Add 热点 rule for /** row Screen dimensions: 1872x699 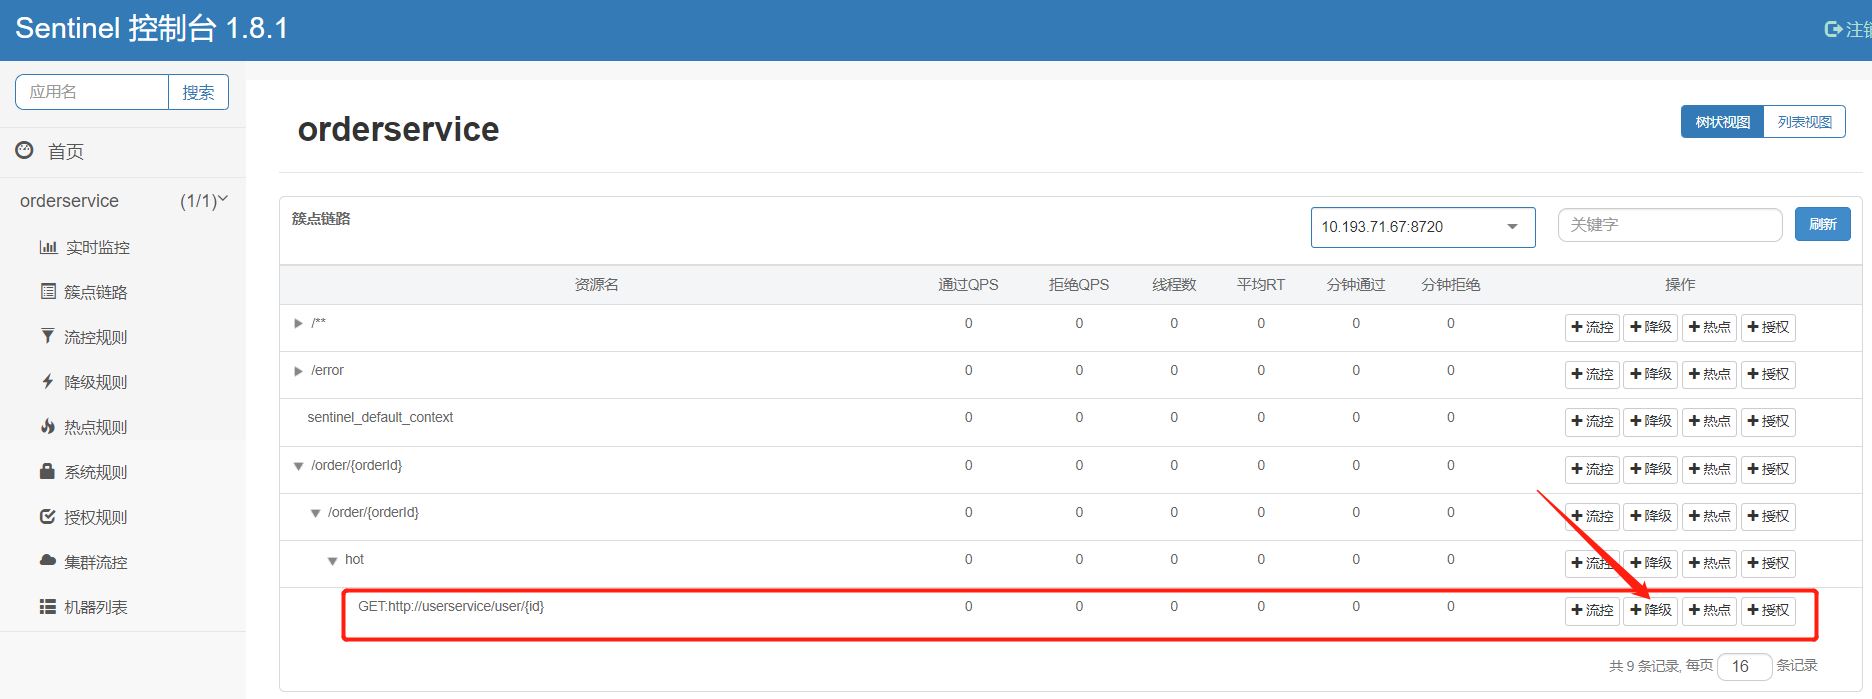click(1710, 327)
